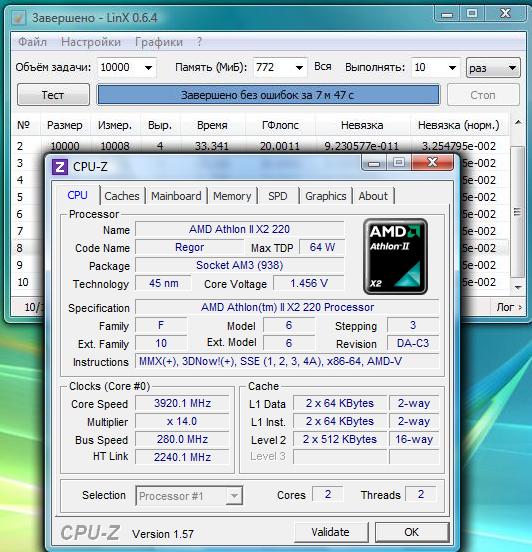Click the AMD Athlon II X2 220 name field
Viewport: 532px width, 552px height.
(x=239, y=229)
